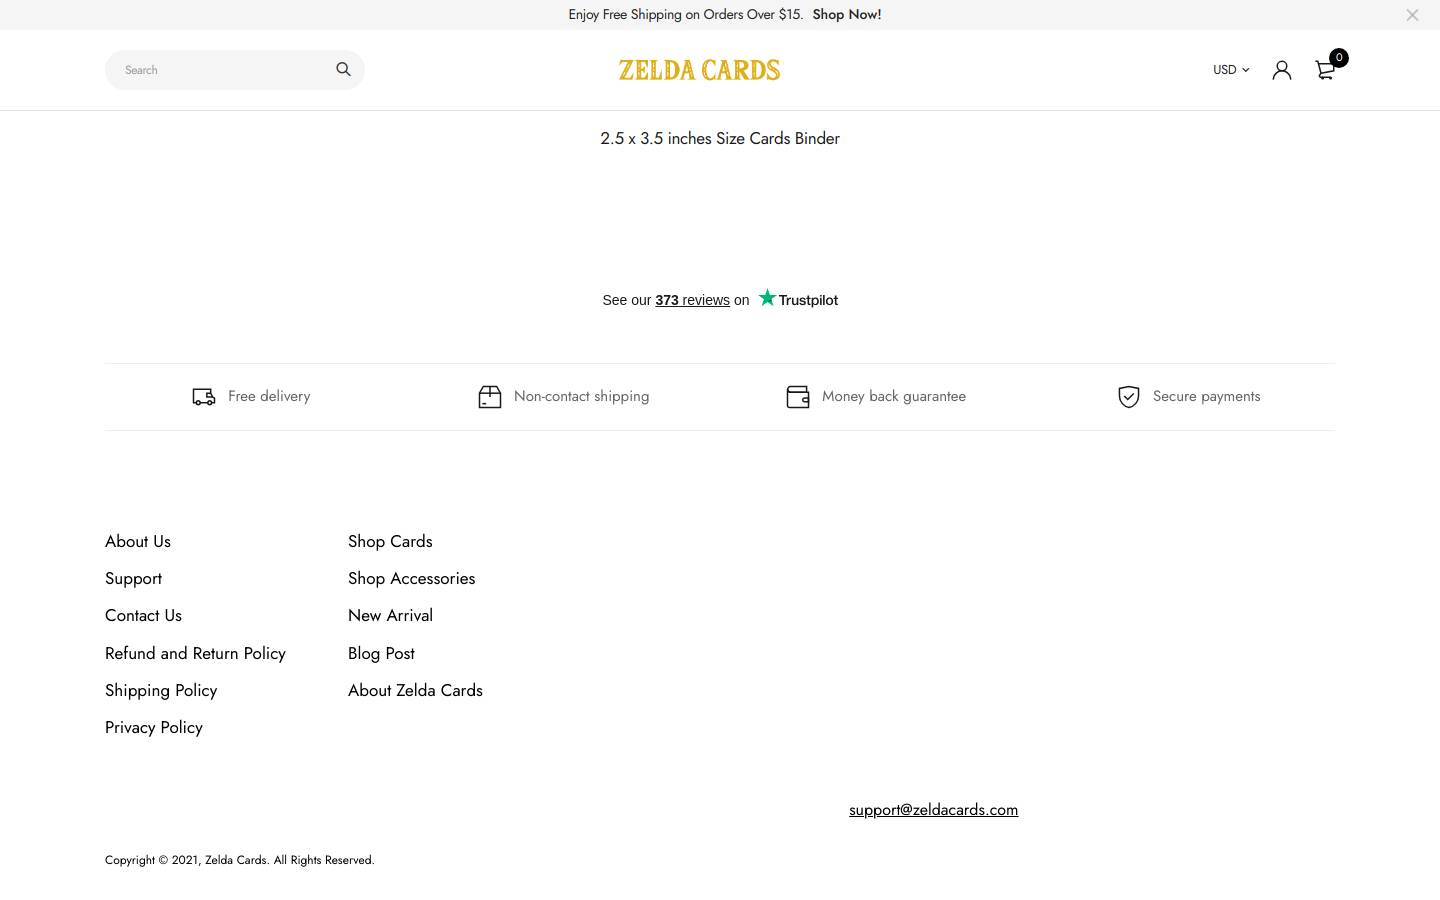Open the shopping cart icon
Viewport: 1440px width, 900px height.
(x=1325, y=70)
